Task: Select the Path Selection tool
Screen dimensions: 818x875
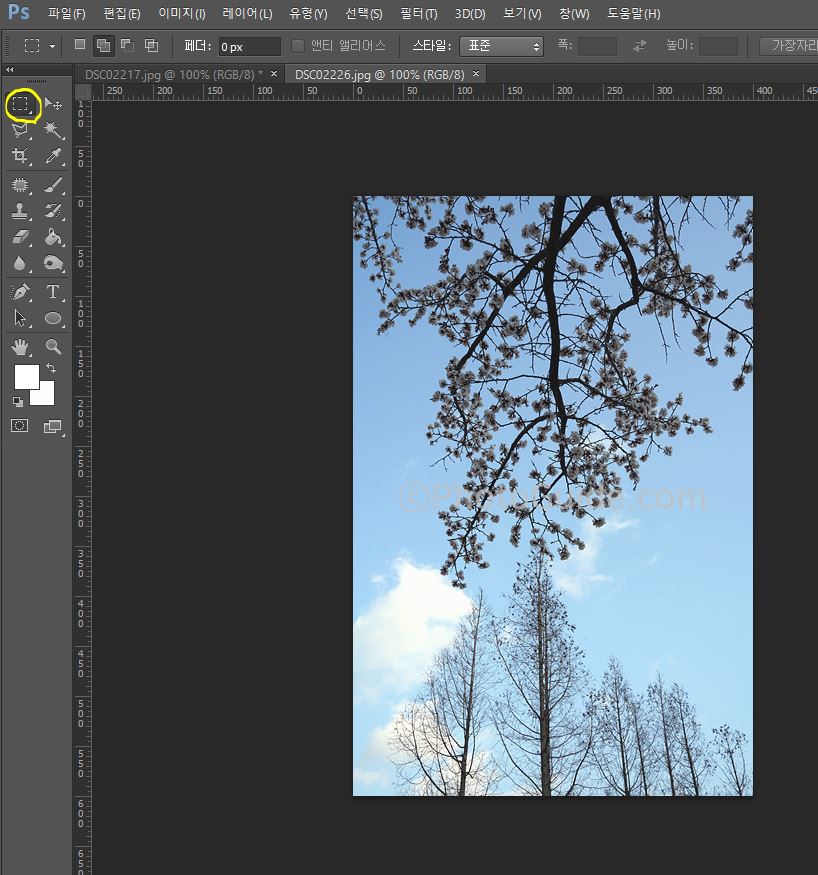Action: pyautogui.click(x=20, y=318)
